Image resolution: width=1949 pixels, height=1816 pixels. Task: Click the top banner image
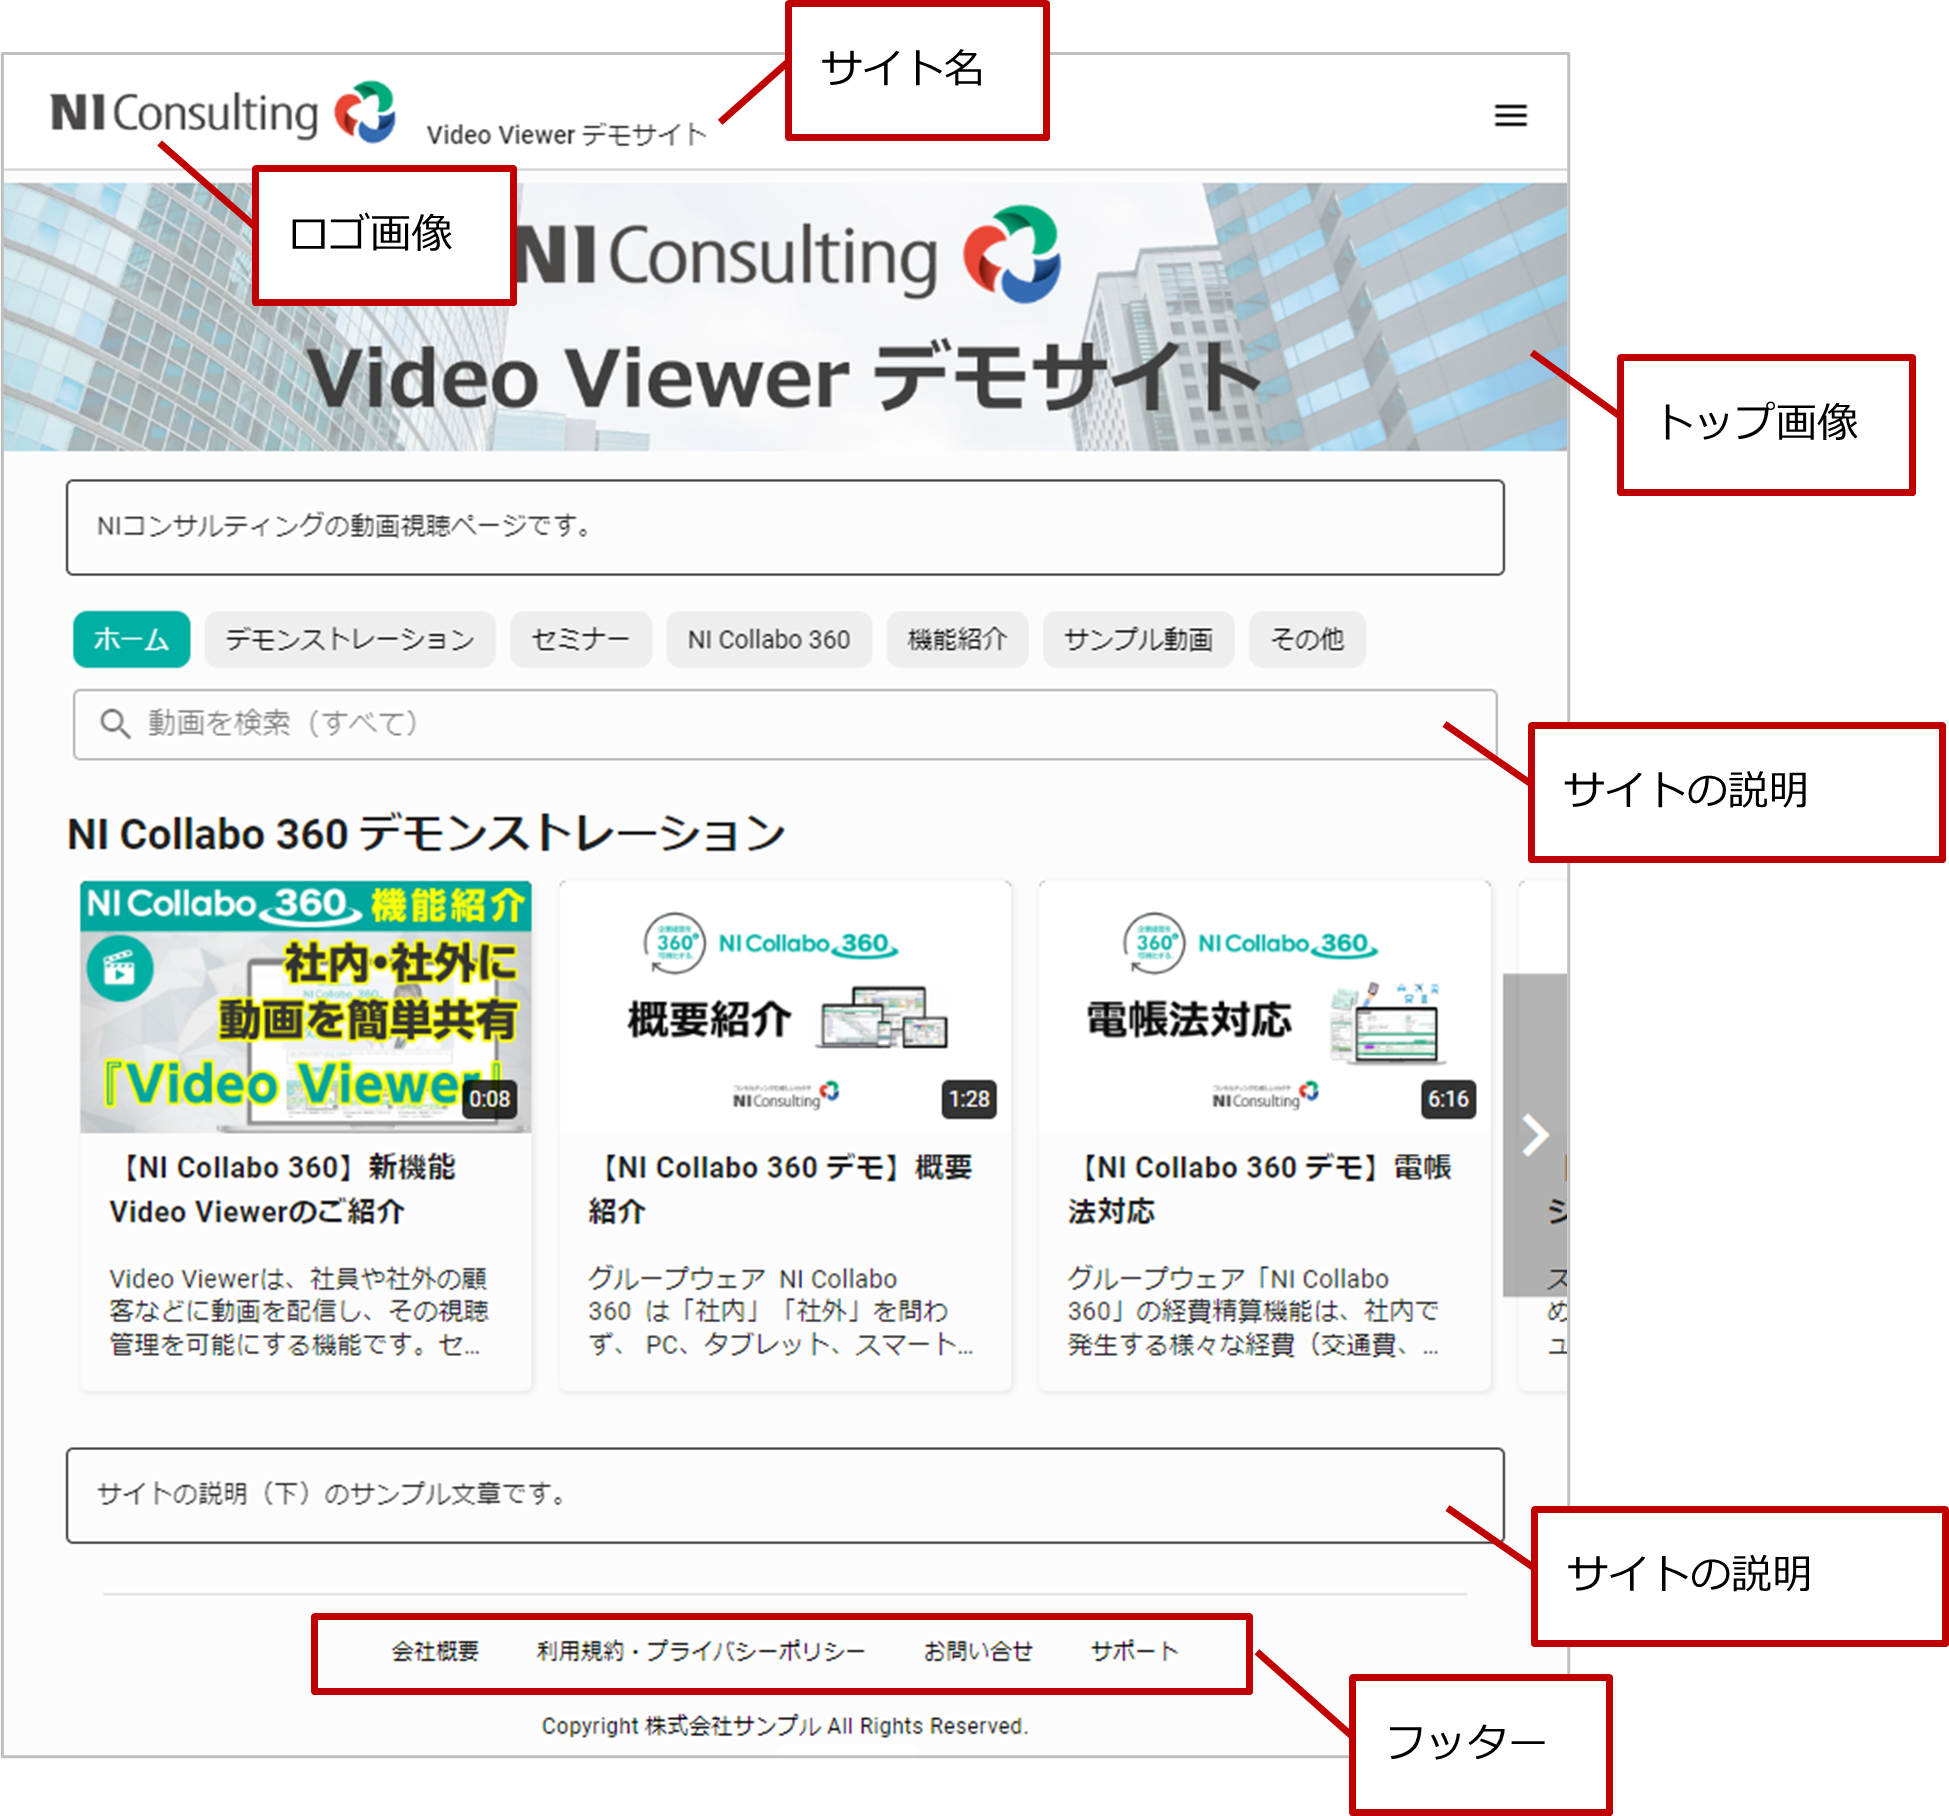point(785,316)
